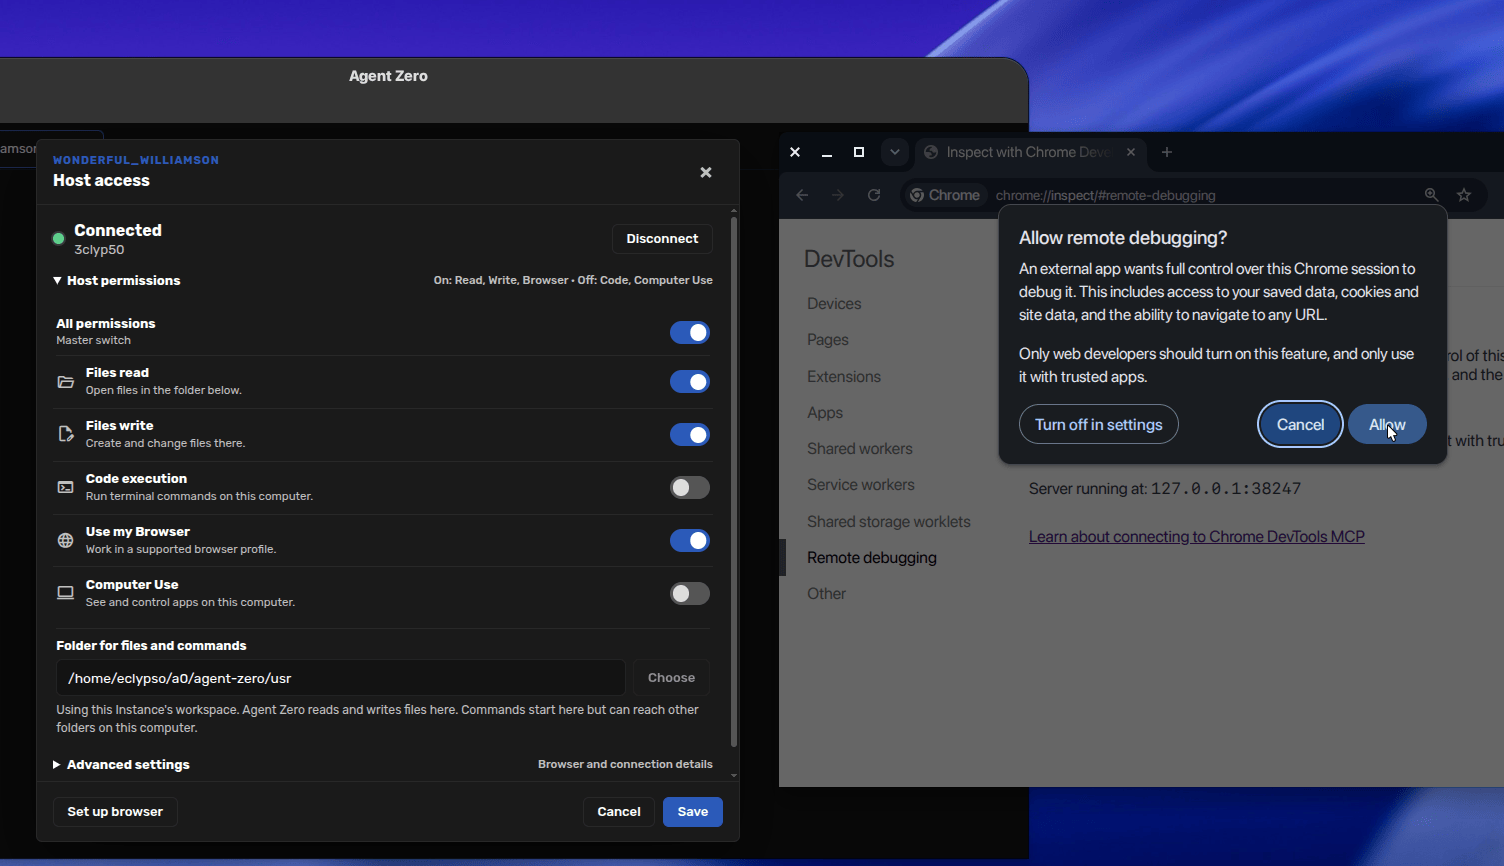Click the Use my Browser globe icon
The image size is (1504, 866).
(66, 540)
